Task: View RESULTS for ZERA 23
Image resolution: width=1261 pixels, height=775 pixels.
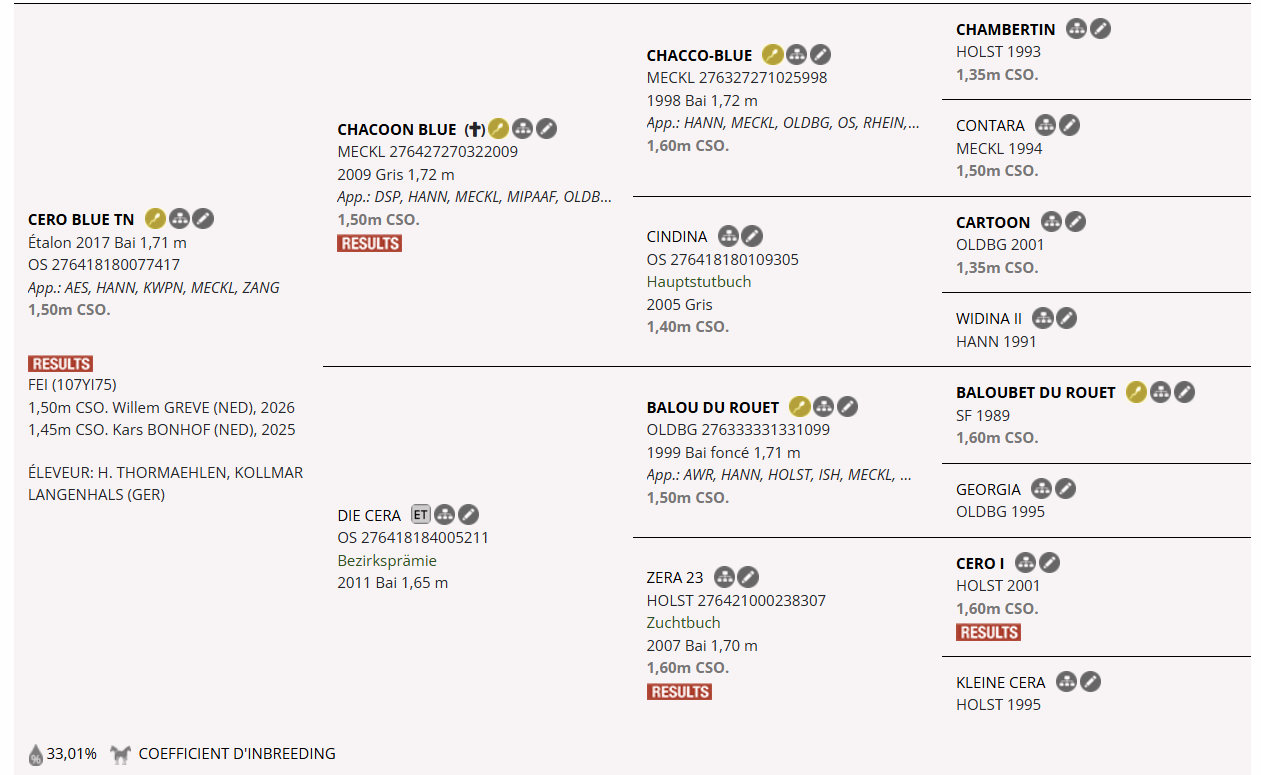Action: click(x=679, y=692)
